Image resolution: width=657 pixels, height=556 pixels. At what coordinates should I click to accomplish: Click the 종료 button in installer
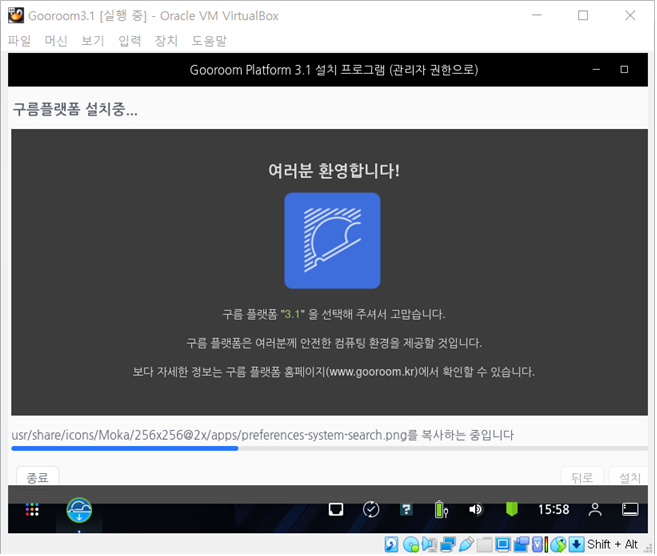tap(37, 478)
